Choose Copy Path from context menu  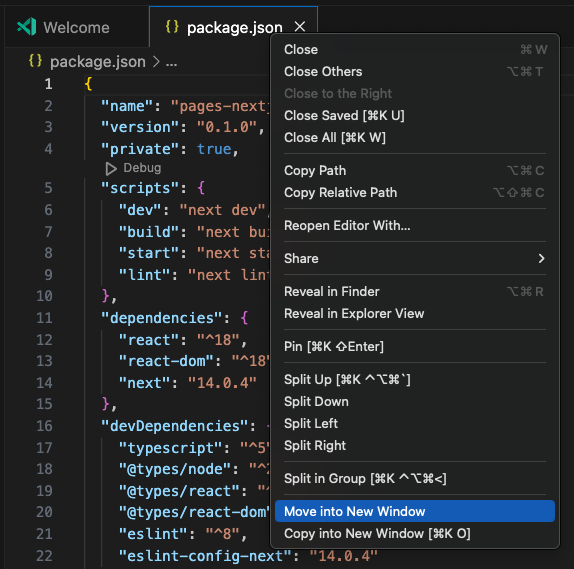tap(415, 170)
